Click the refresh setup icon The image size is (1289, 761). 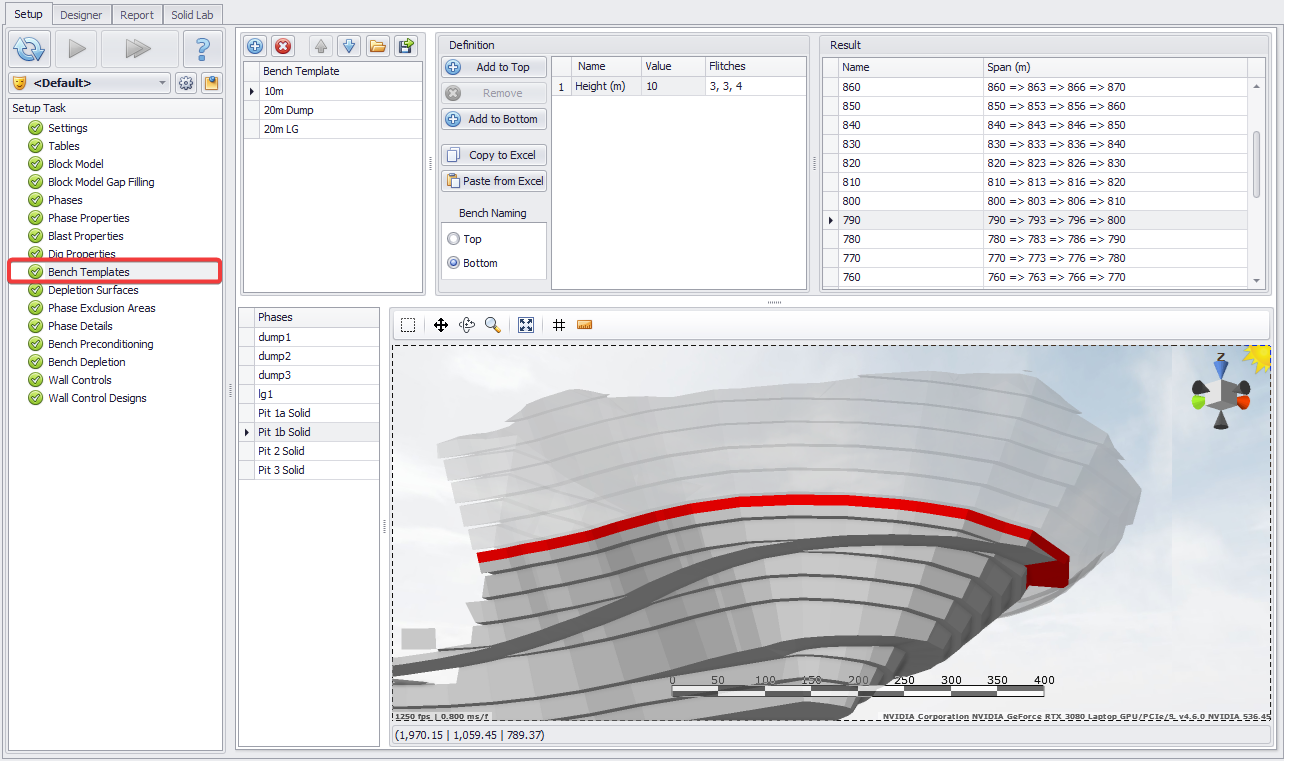(x=30, y=48)
